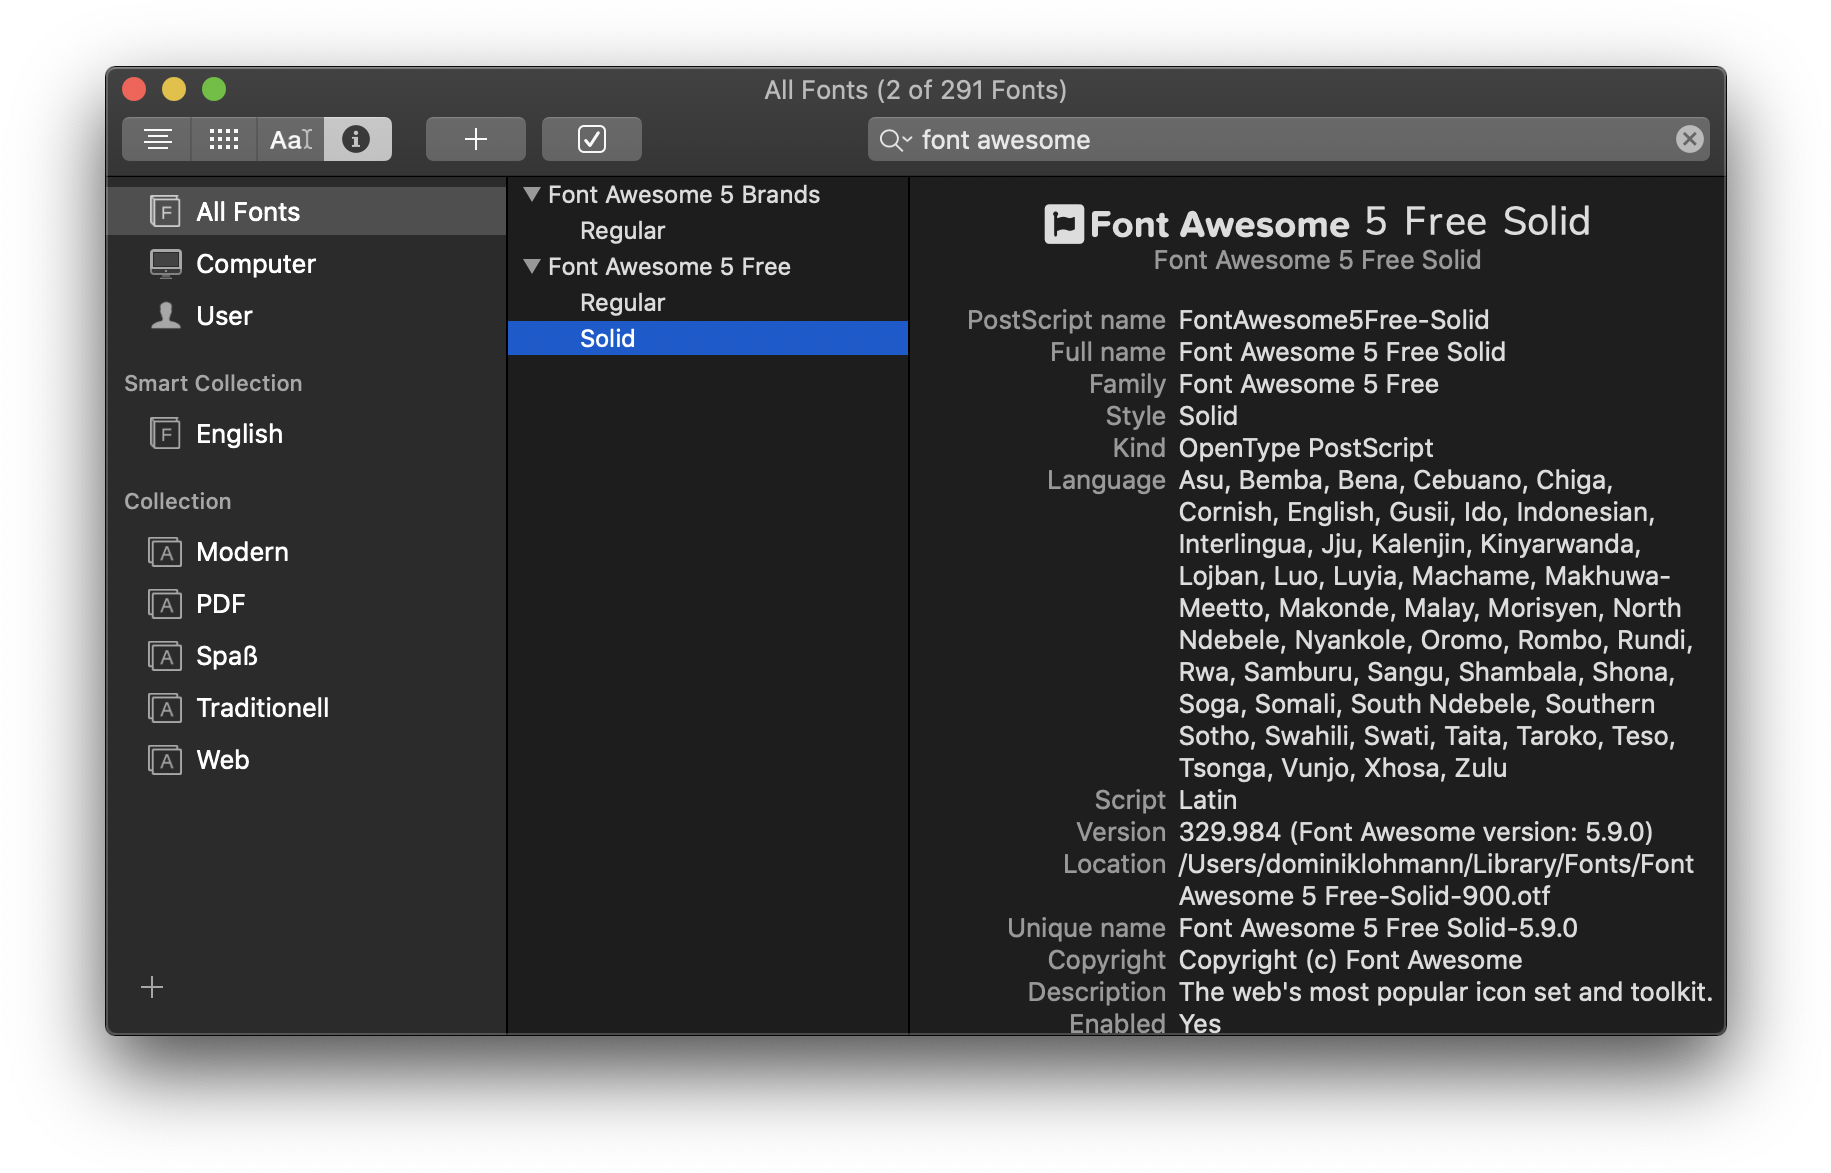Click the All Fonts sidebar icon
Image resolution: width=1831 pixels, height=1173 pixels.
tap(165, 211)
